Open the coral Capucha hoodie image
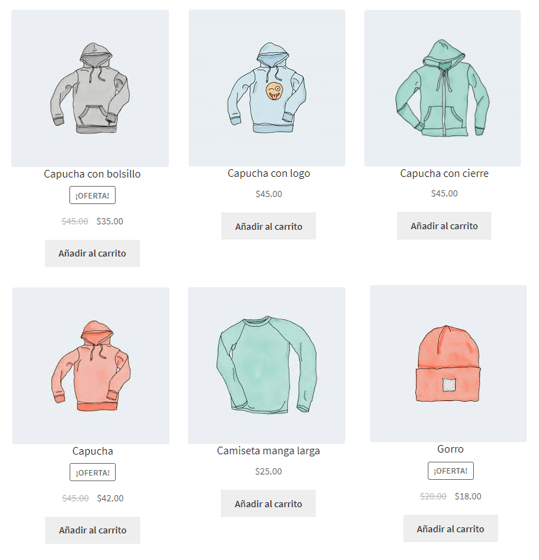This screenshot has height=560, width=539. coord(91,366)
